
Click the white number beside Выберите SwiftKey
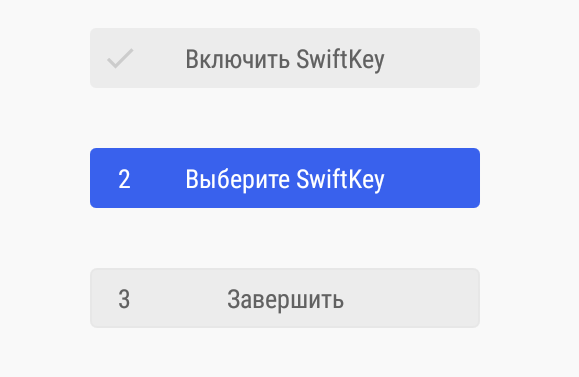pyautogui.click(x=124, y=179)
